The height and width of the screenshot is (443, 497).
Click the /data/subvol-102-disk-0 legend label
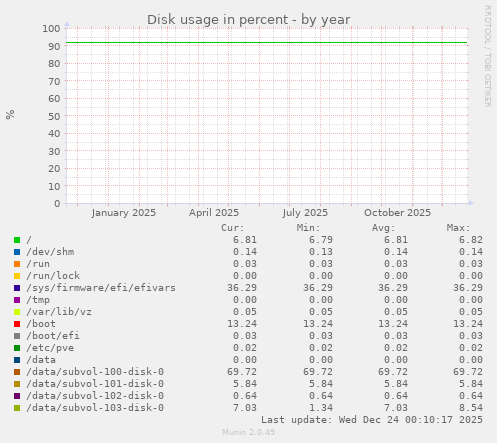coord(95,396)
